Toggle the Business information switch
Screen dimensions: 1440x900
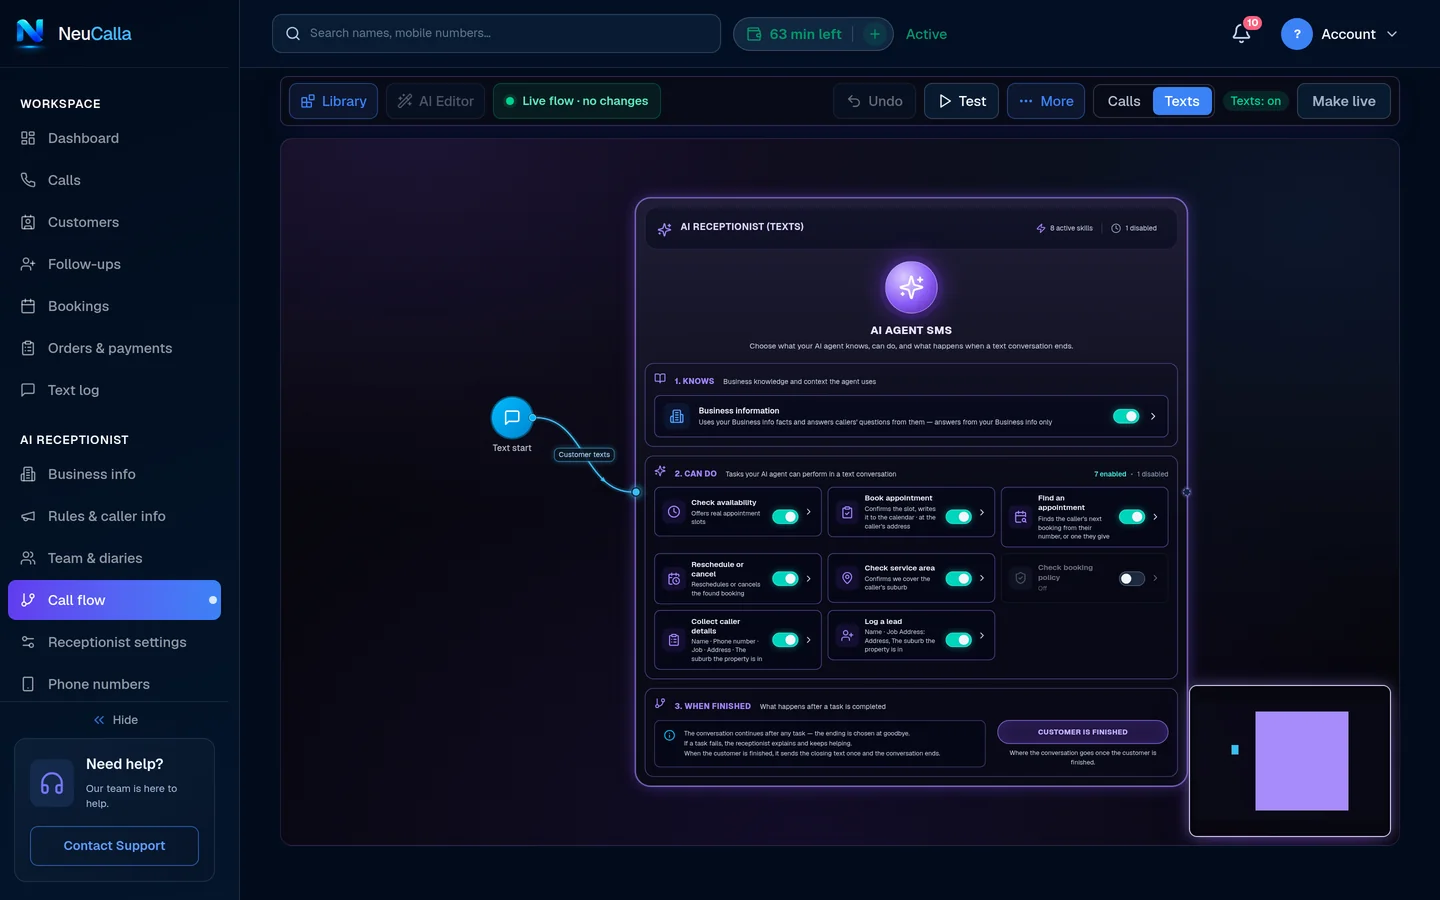pyautogui.click(x=1126, y=416)
